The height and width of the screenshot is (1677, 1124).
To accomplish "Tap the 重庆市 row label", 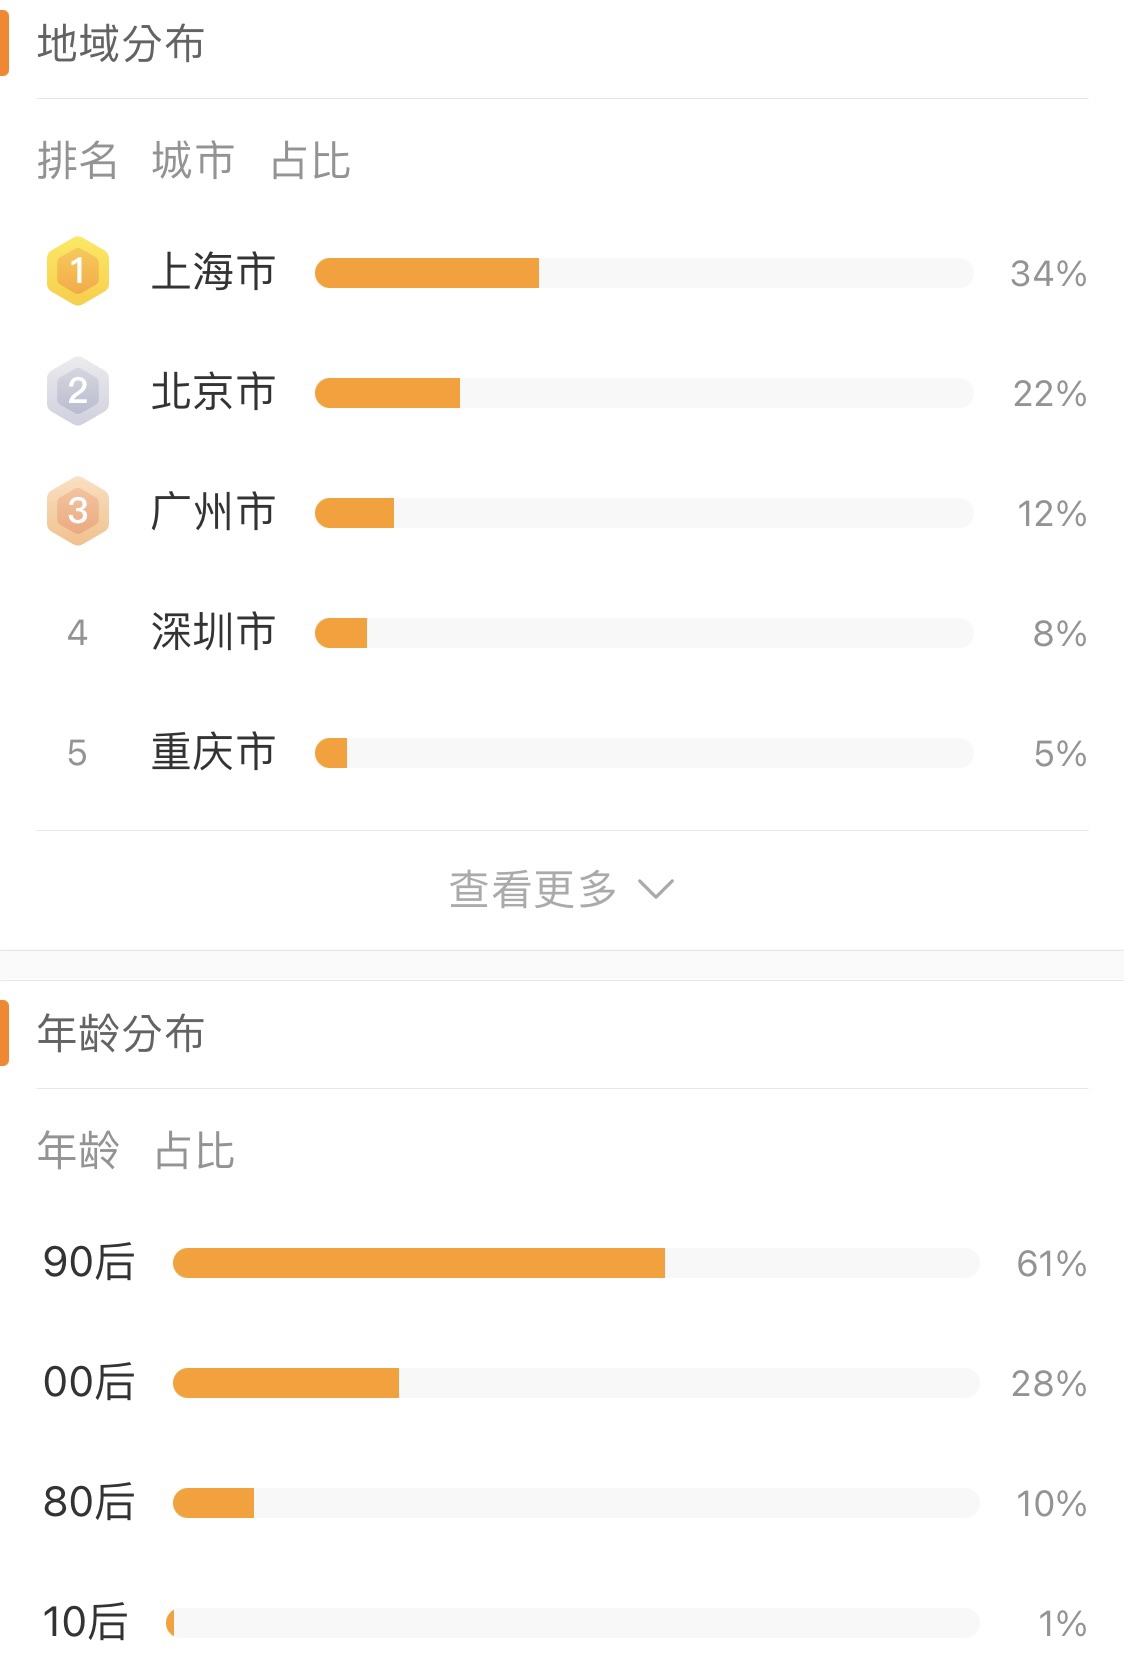I will (x=213, y=752).
